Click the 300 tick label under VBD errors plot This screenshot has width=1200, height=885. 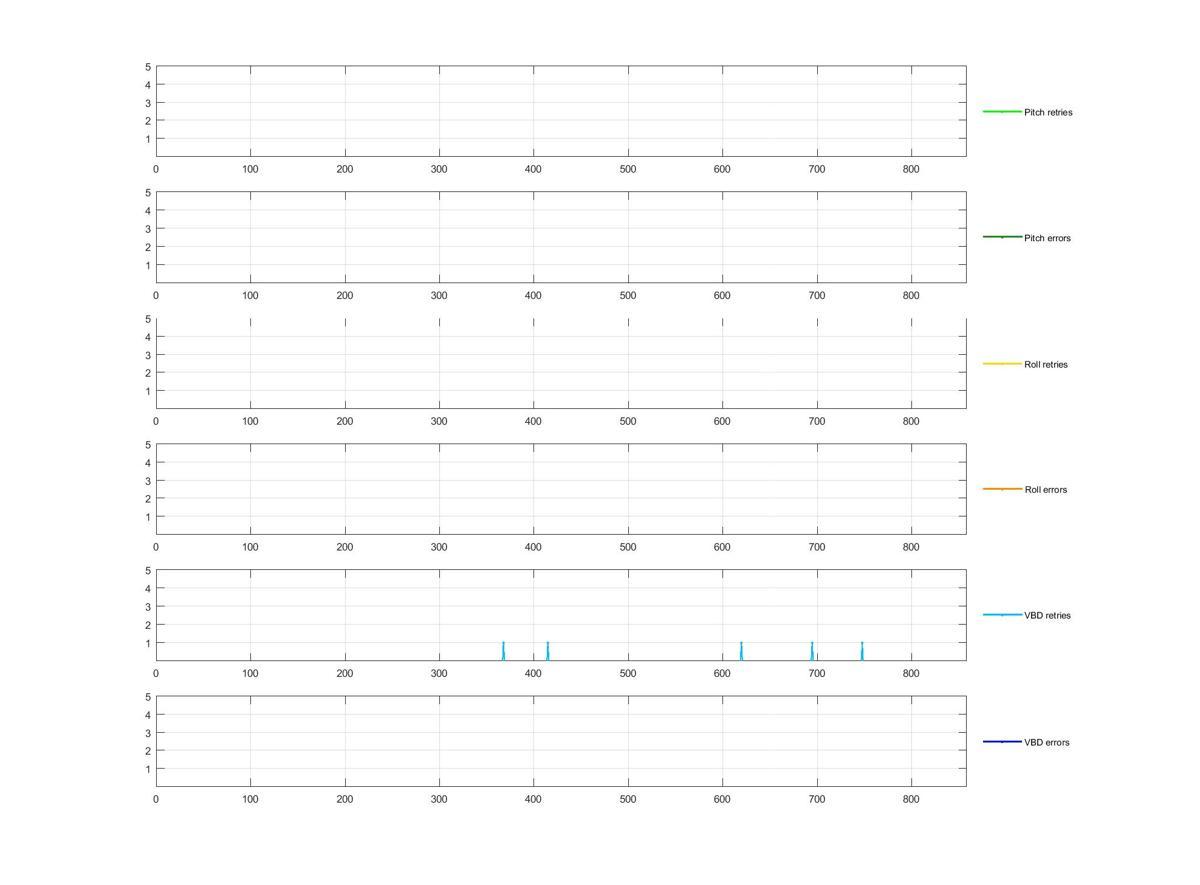(439, 799)
